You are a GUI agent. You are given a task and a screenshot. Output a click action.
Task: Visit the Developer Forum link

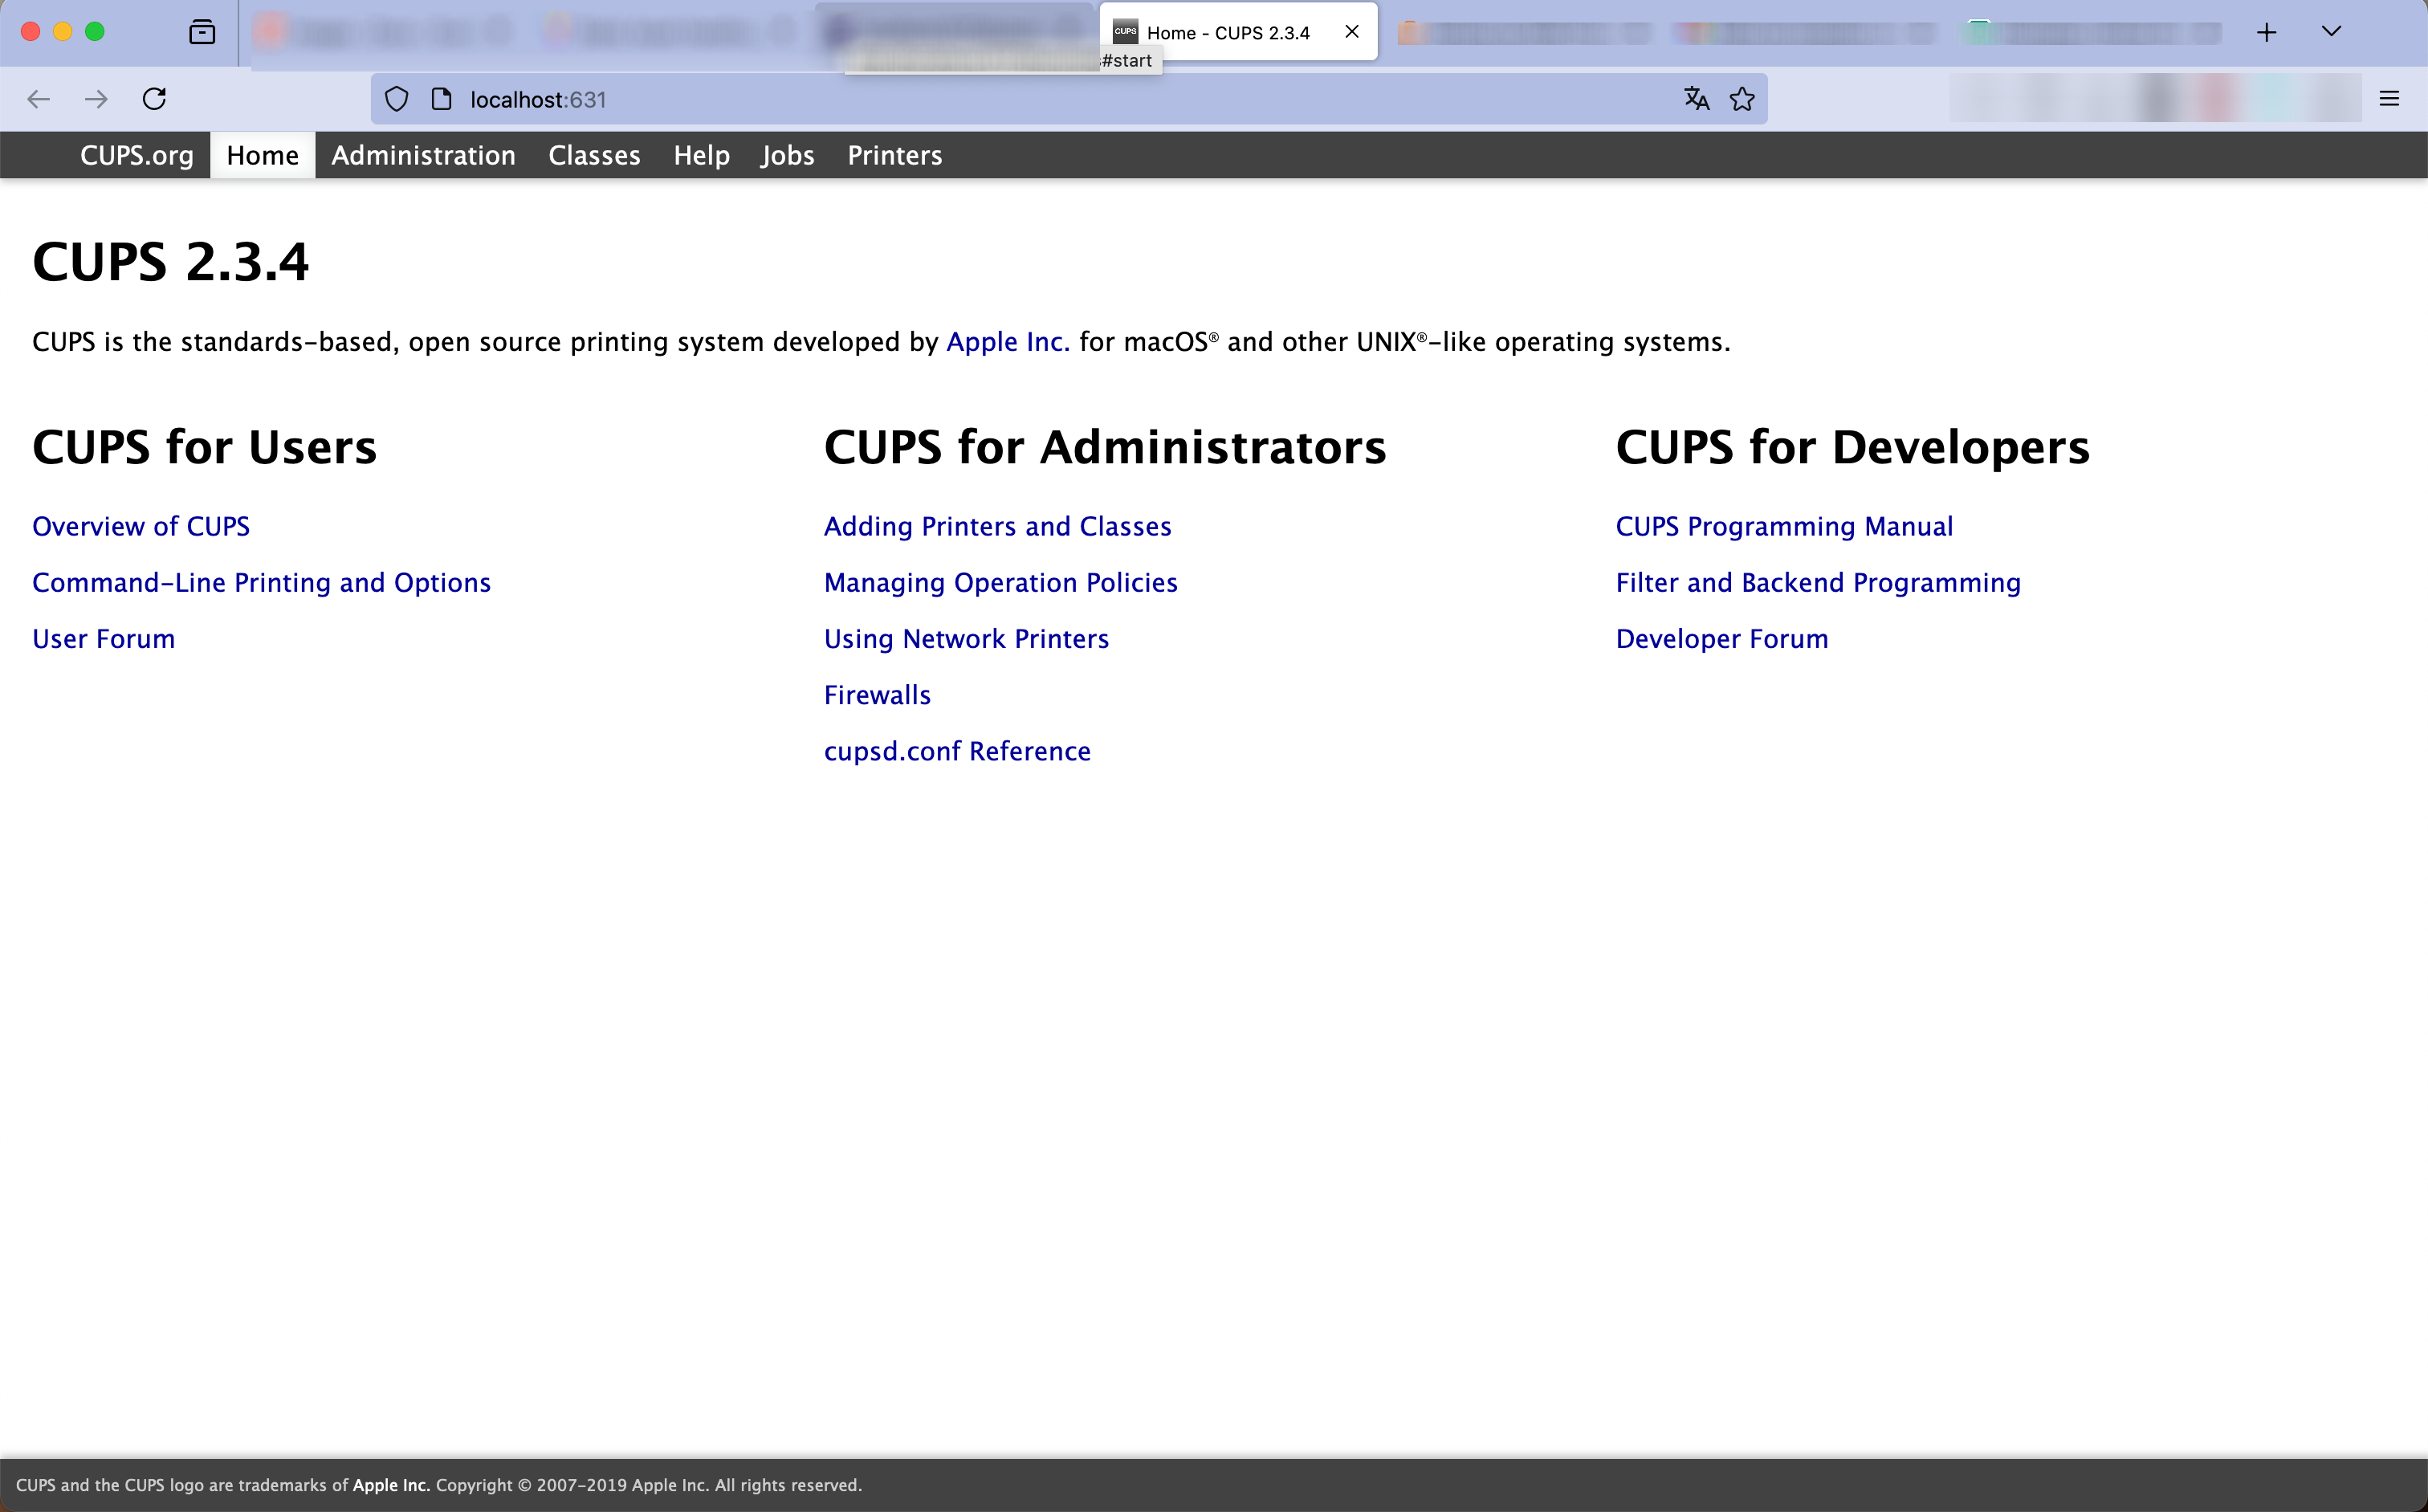[1722, 638]
